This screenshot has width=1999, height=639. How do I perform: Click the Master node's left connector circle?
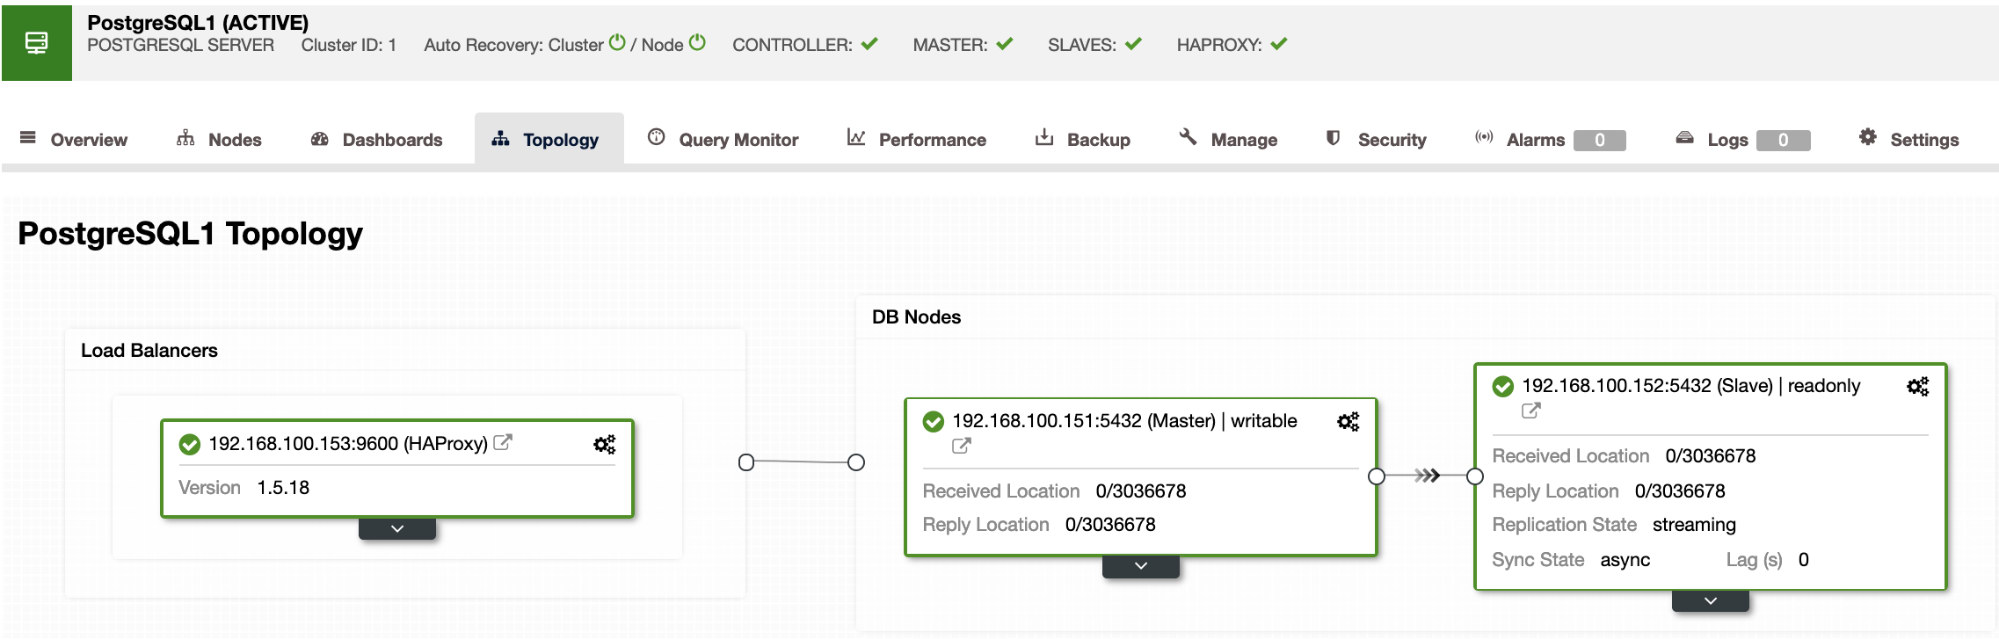(x=856, y=462)
